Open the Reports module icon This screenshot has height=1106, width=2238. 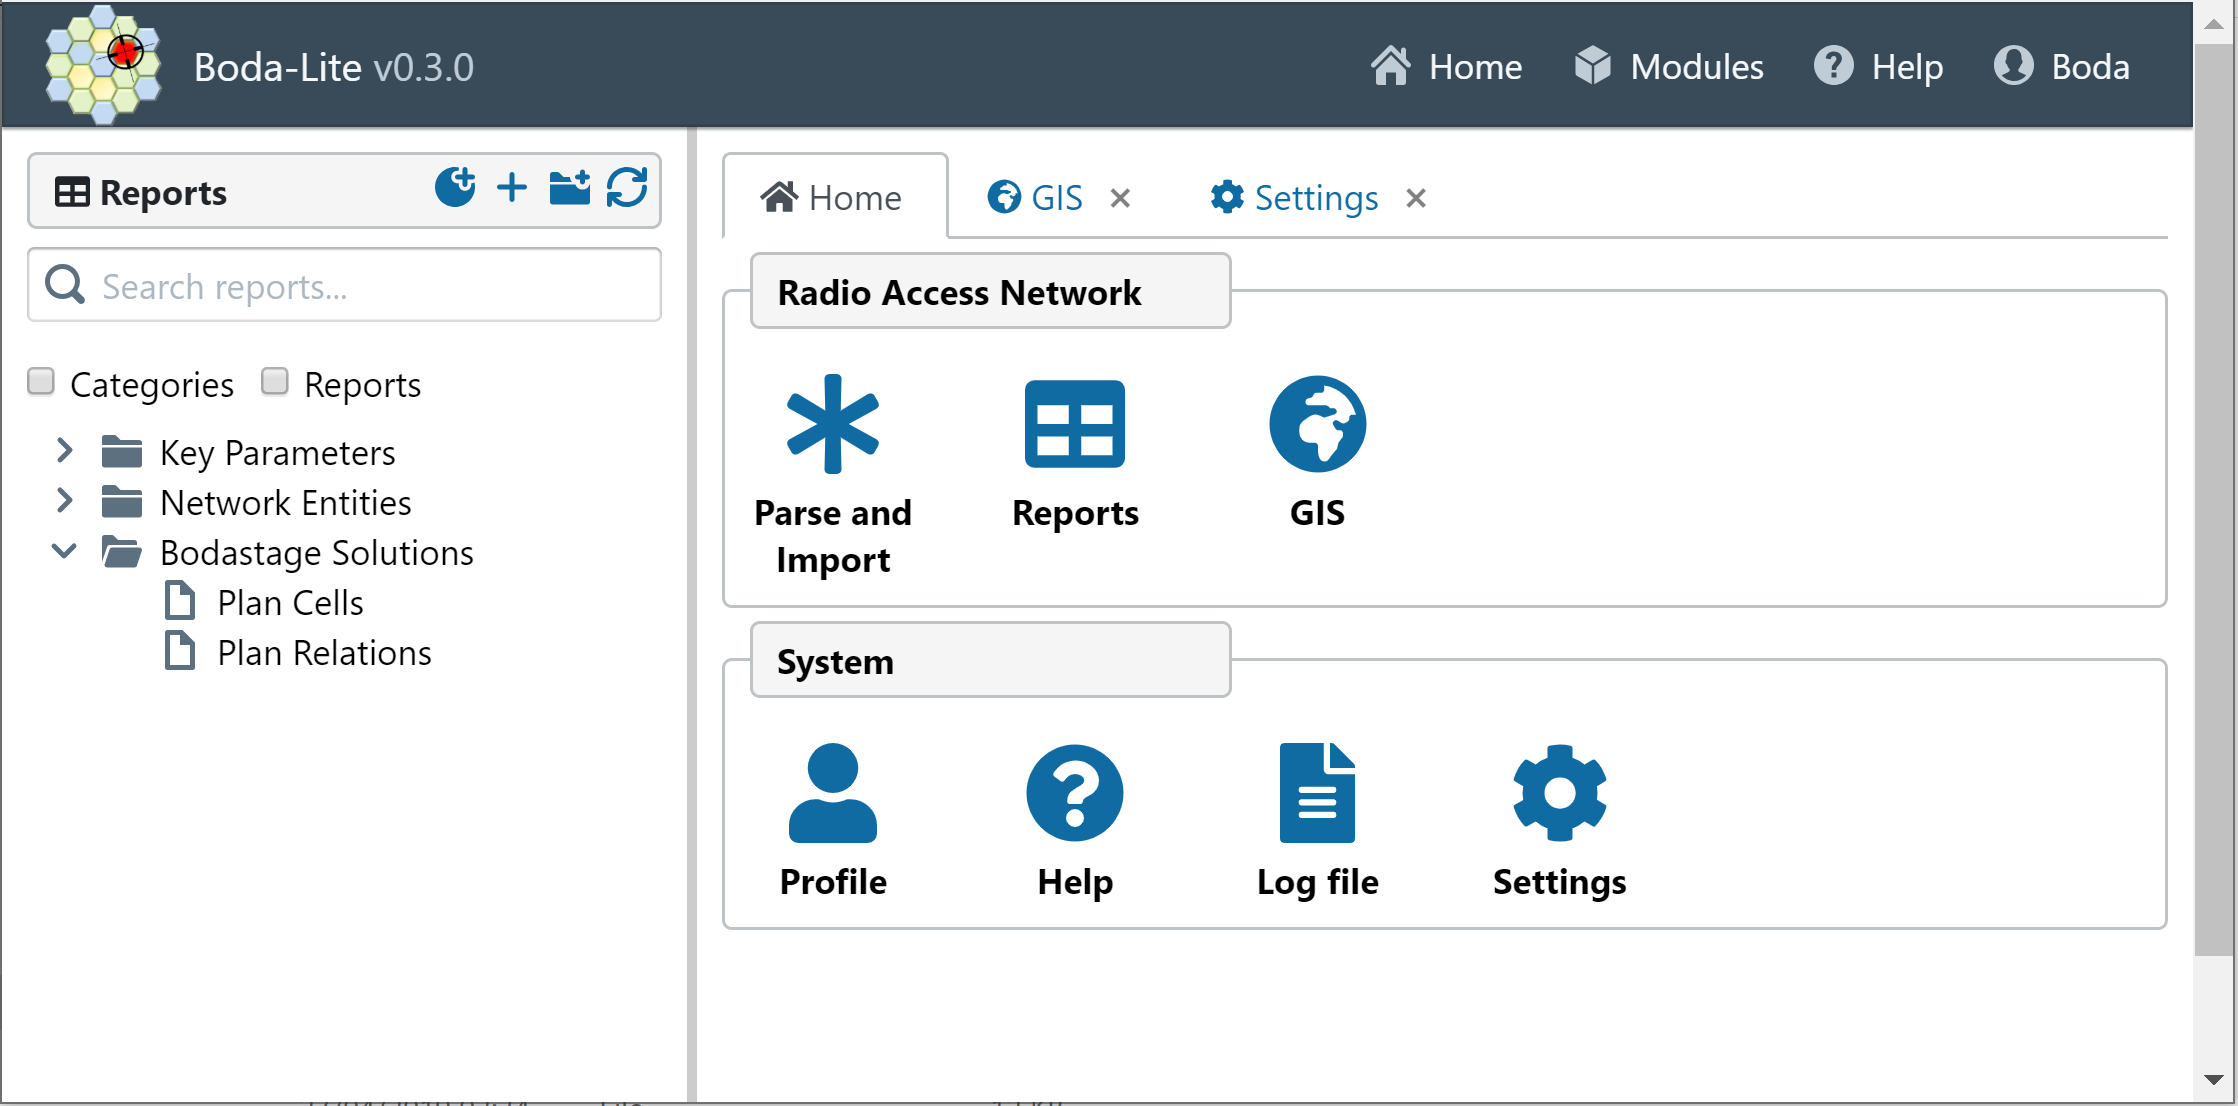coord(1074,424)
